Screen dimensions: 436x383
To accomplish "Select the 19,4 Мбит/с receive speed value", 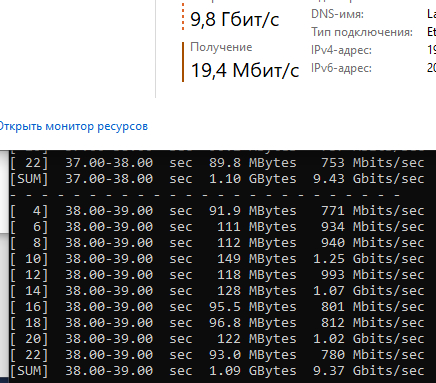I will coord(245,70).
